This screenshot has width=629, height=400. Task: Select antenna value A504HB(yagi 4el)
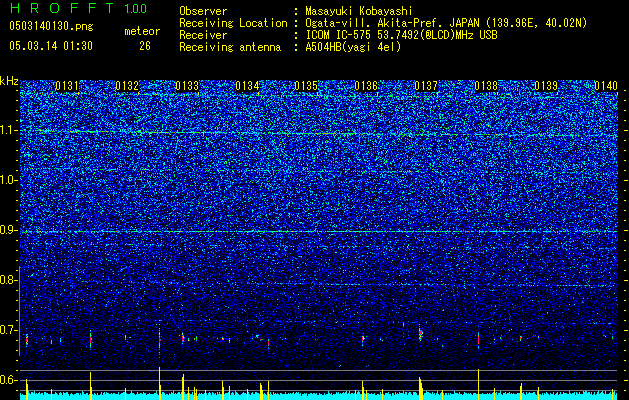tap(353, 47)
